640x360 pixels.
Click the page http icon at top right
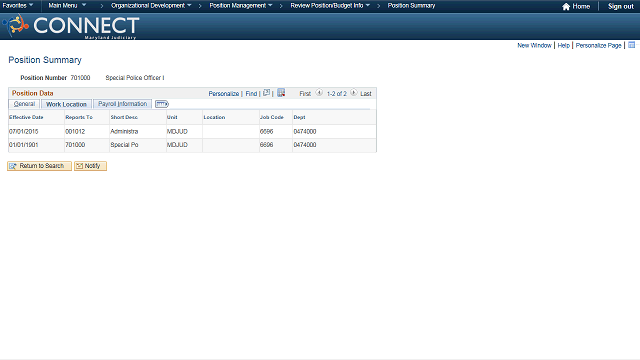[631, 45]
